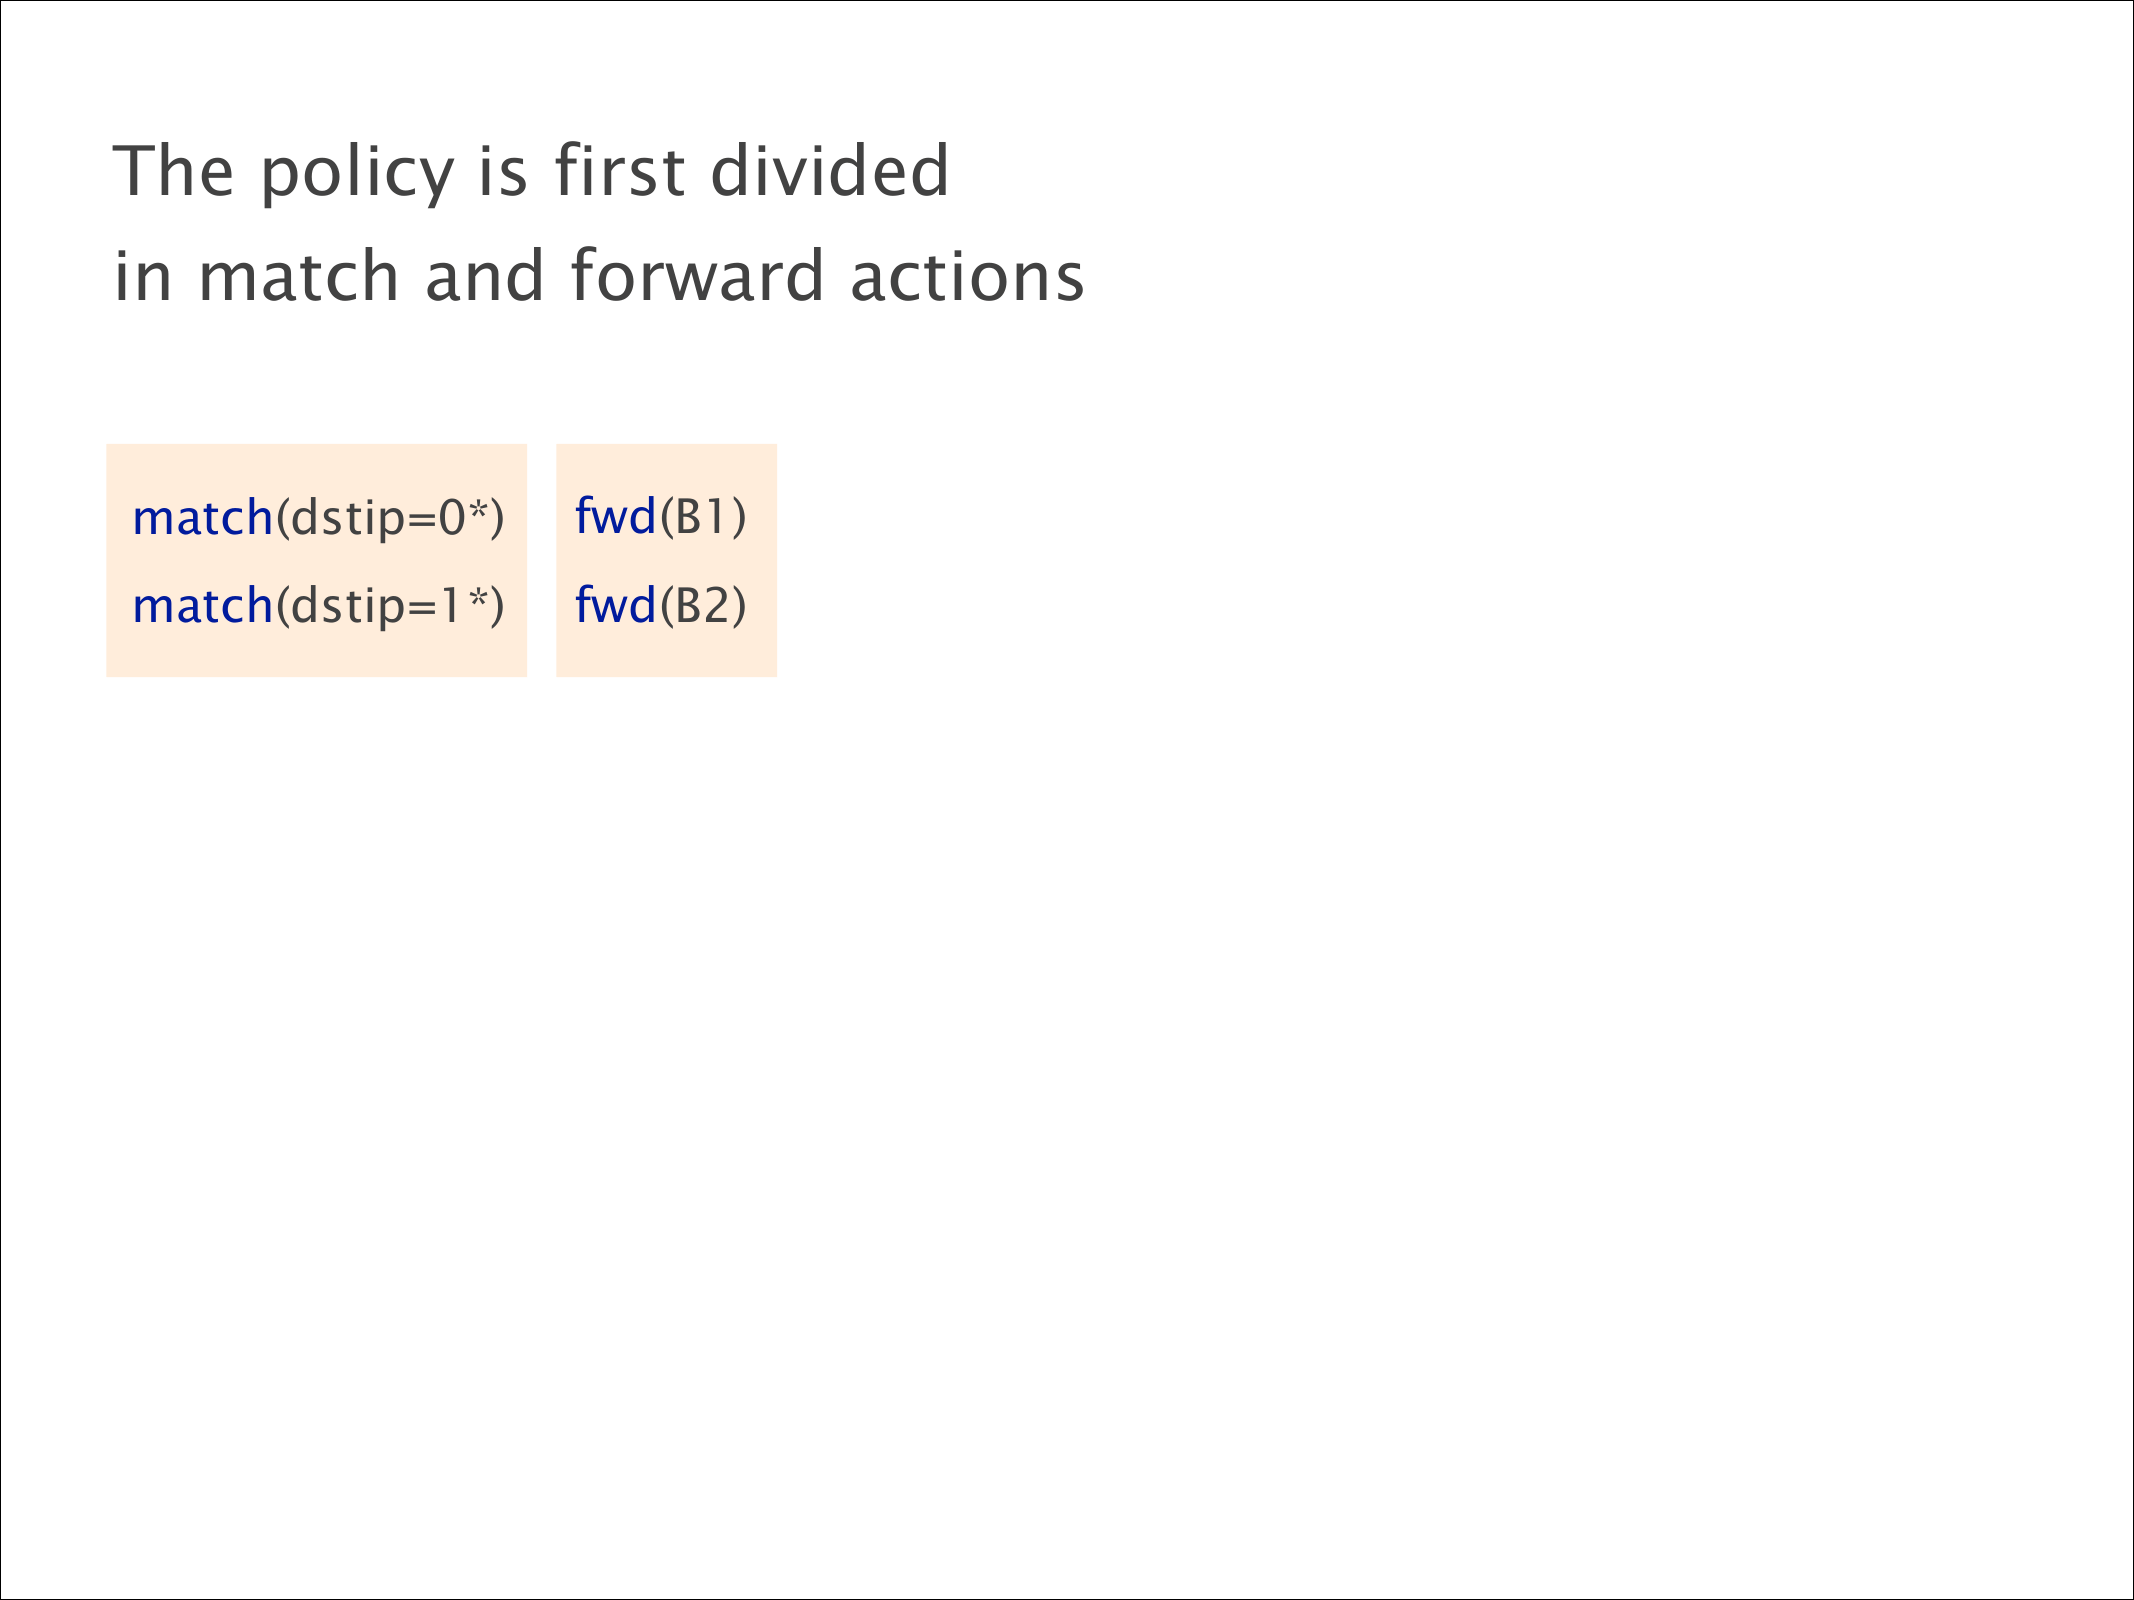Viewport: 2134px width, 1600px height.
Task: Click the "B2" forward target
Action: (703, 606)
